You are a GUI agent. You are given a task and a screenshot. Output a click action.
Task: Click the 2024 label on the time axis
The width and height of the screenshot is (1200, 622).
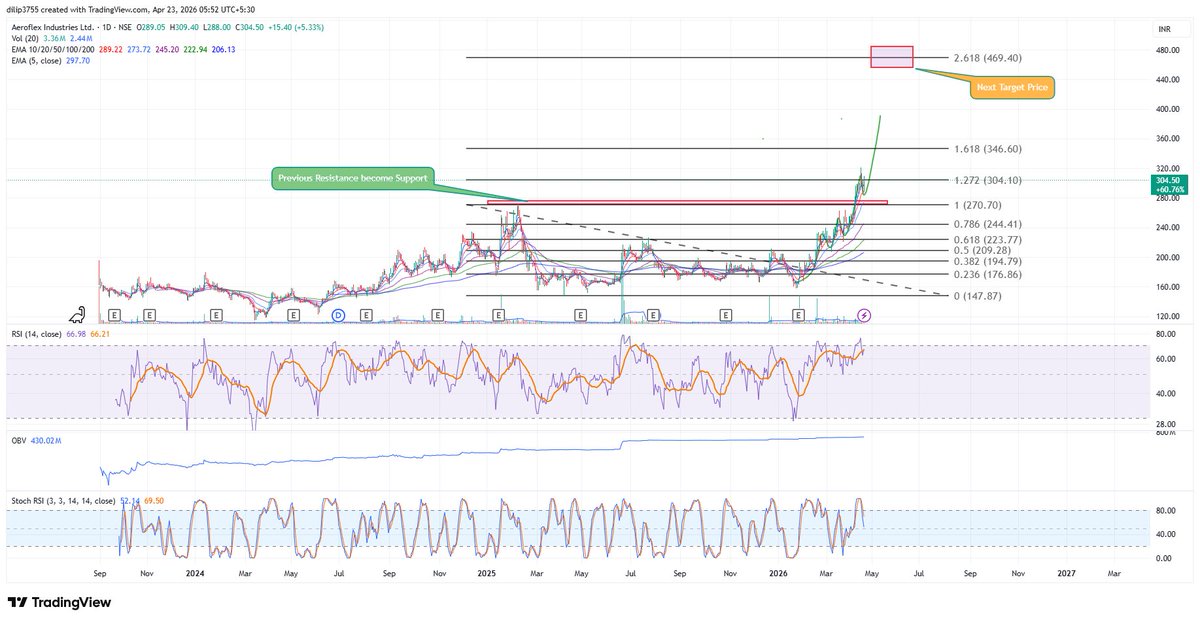tap(195, 575)
